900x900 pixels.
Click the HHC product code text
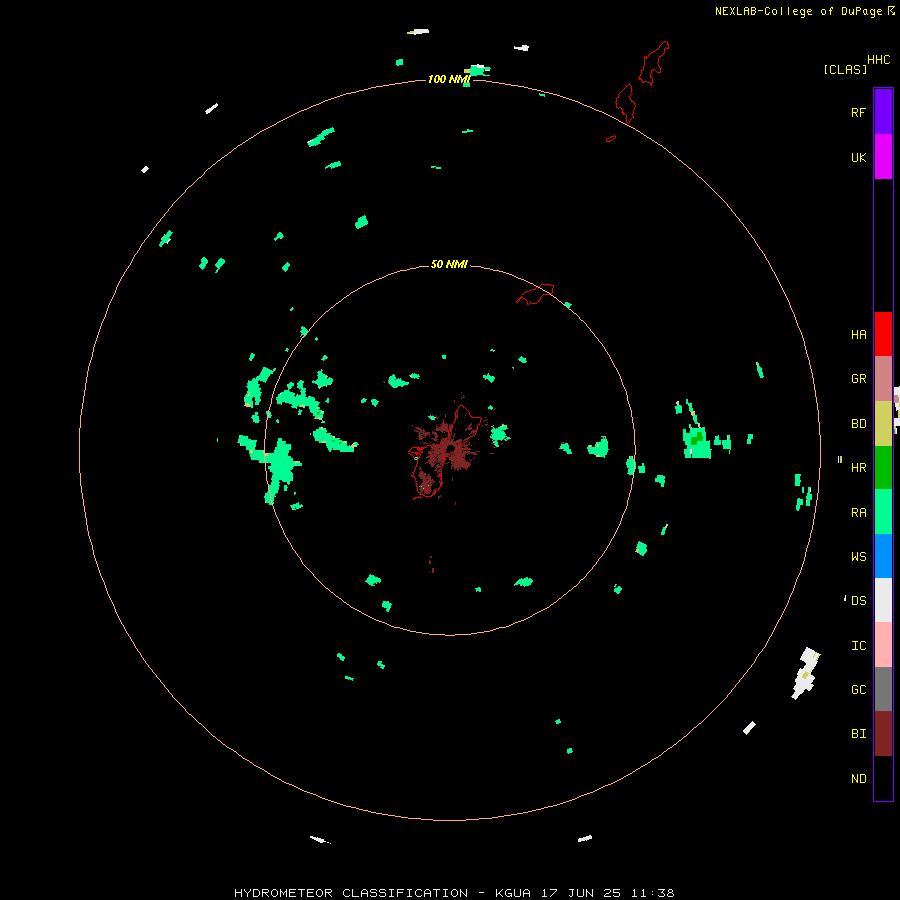(878, 60)
